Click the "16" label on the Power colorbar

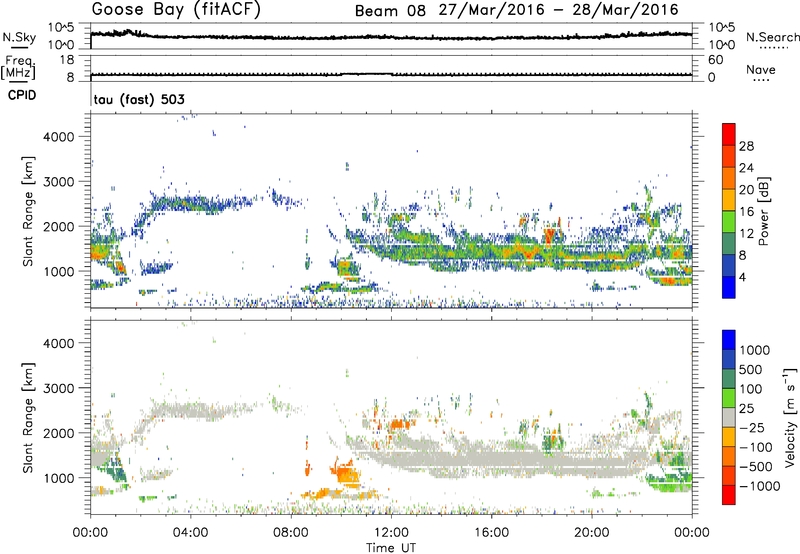[x=746, y=212]
